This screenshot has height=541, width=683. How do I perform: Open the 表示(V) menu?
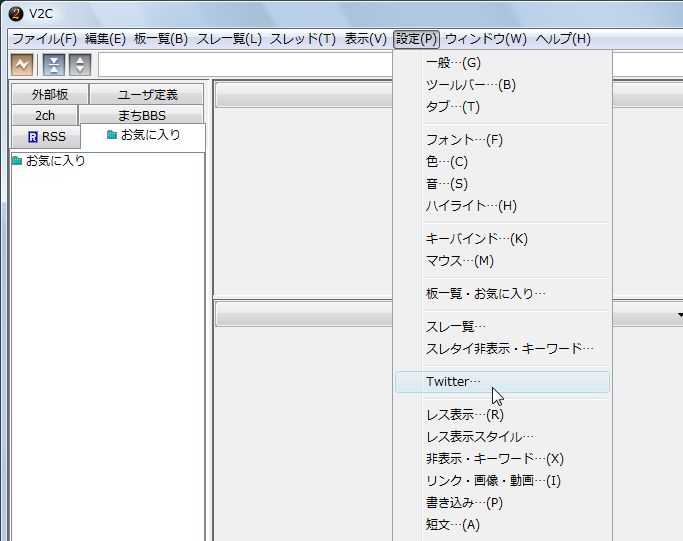pos(365,39)
